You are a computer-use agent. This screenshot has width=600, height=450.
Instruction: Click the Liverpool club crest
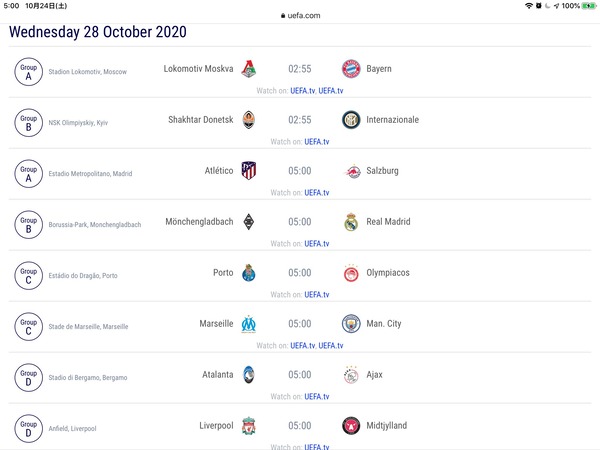coord(249,426)
